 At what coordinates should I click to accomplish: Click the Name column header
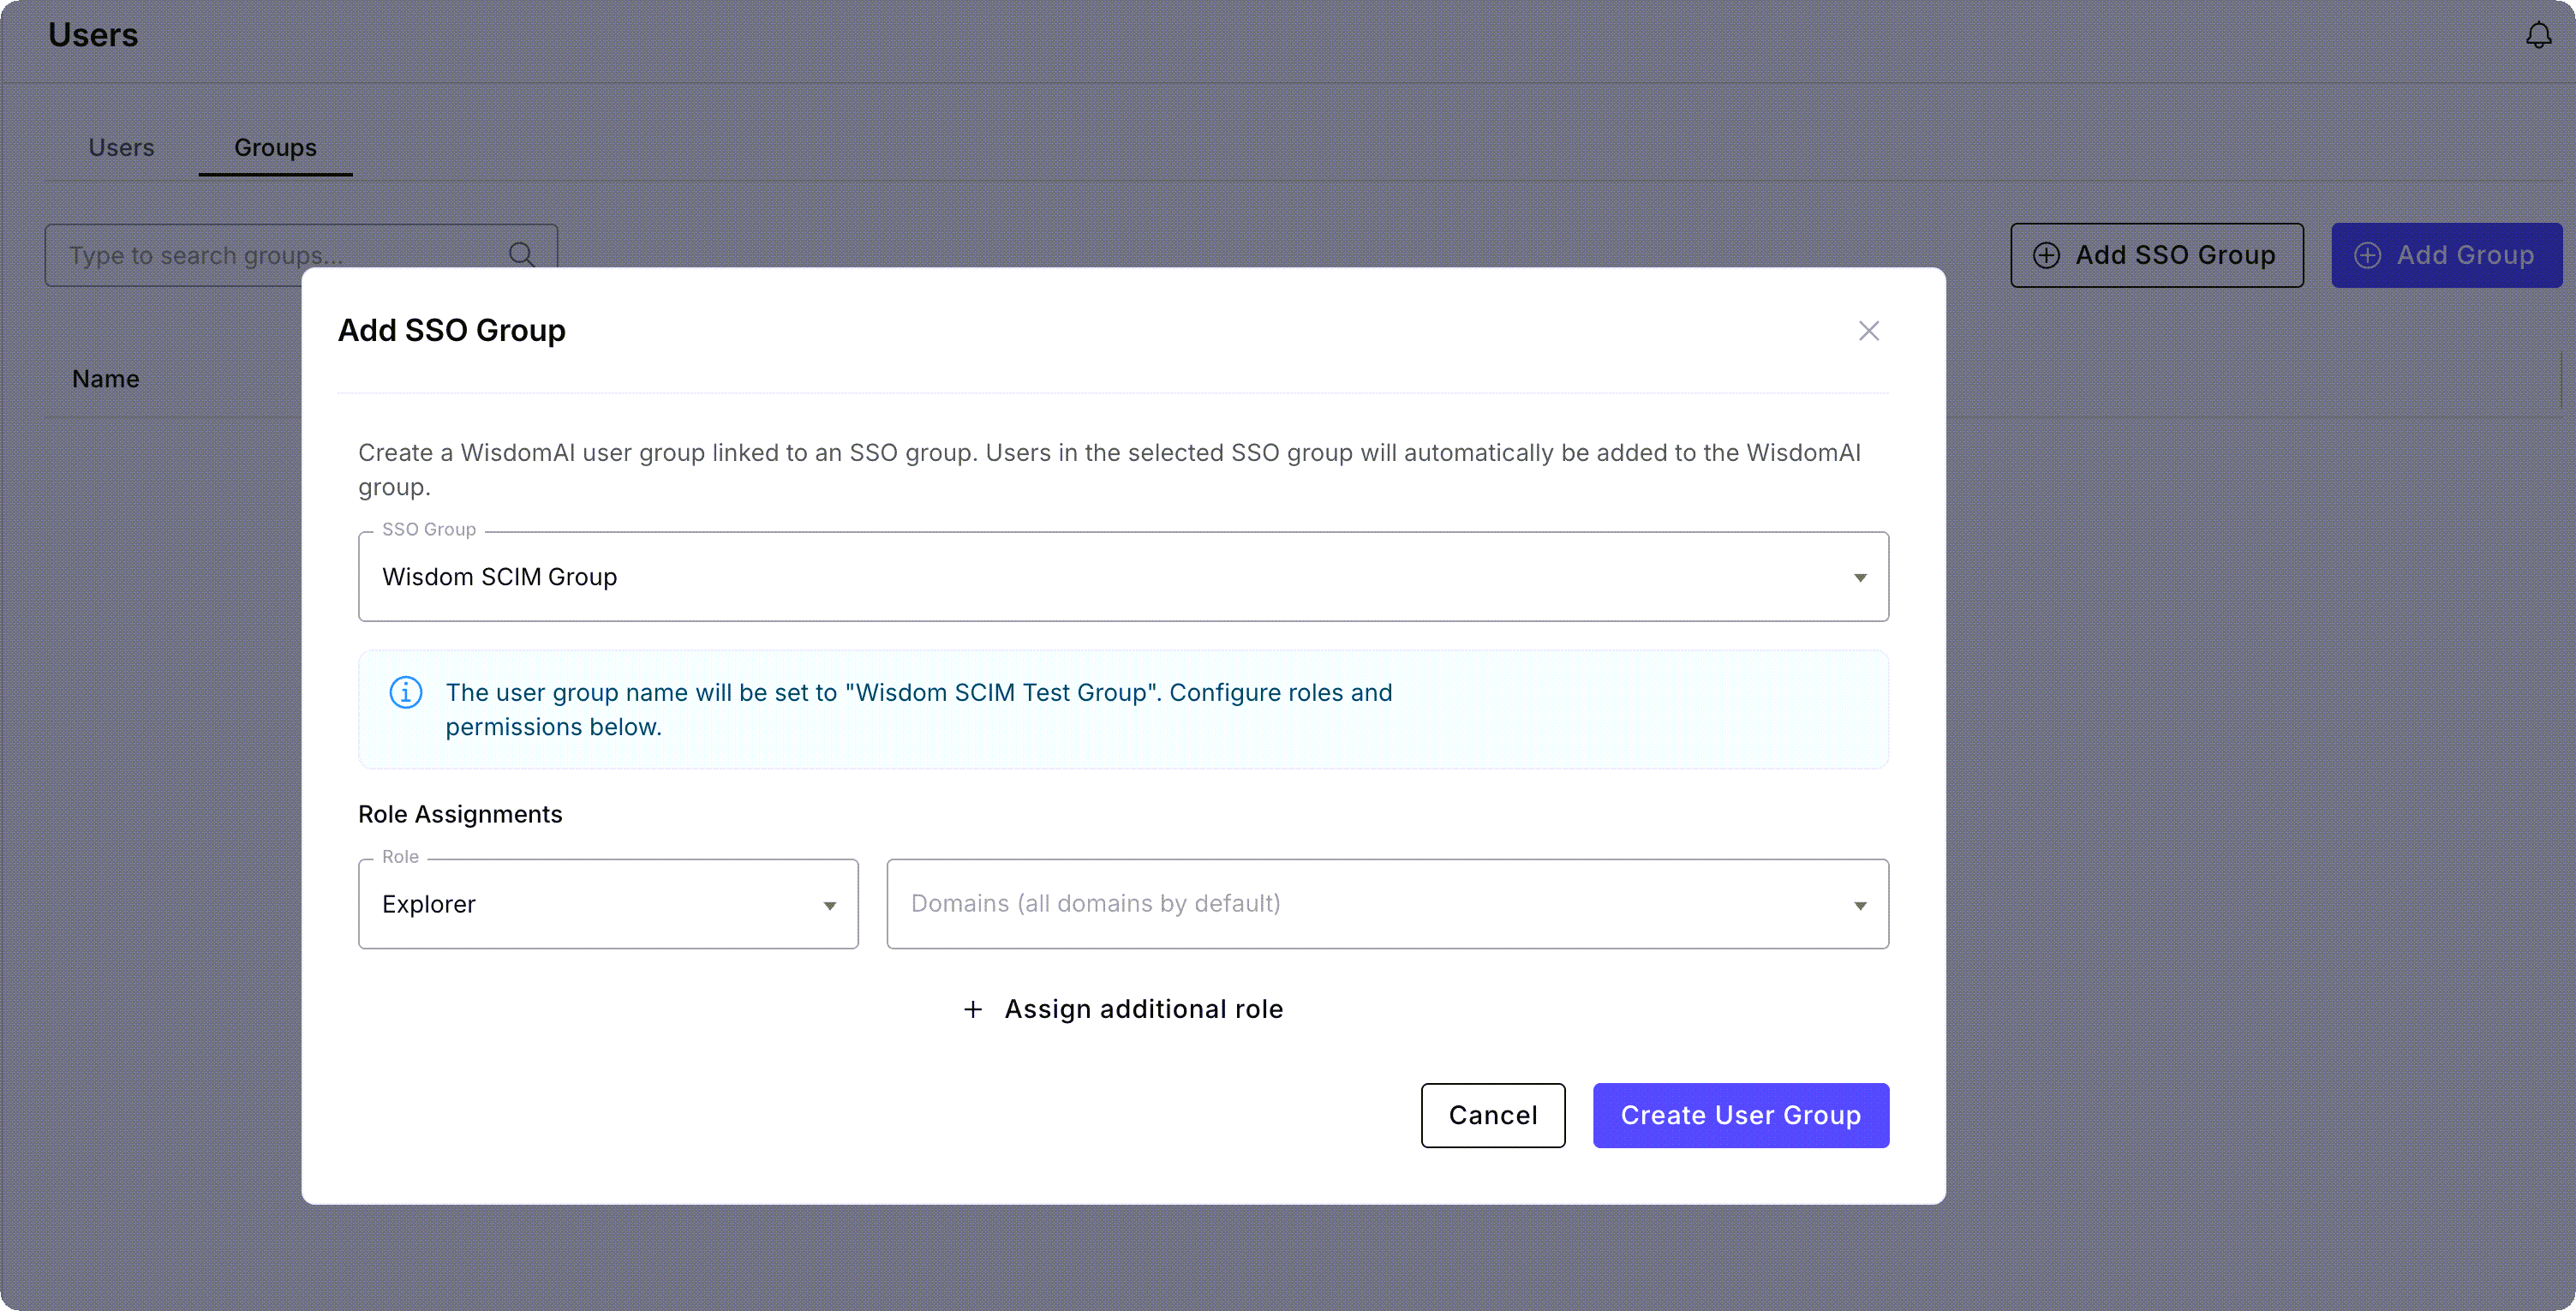click(x=105, y=378)
